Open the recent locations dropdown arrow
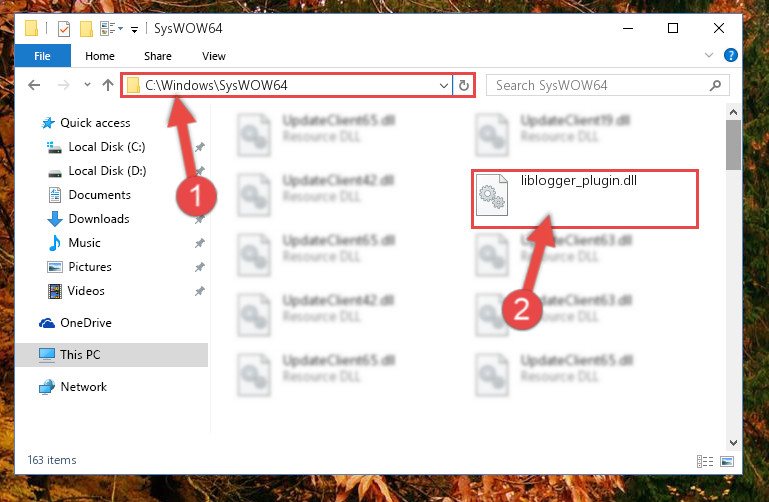Screen dimensions: 769x502 point(87,84)
